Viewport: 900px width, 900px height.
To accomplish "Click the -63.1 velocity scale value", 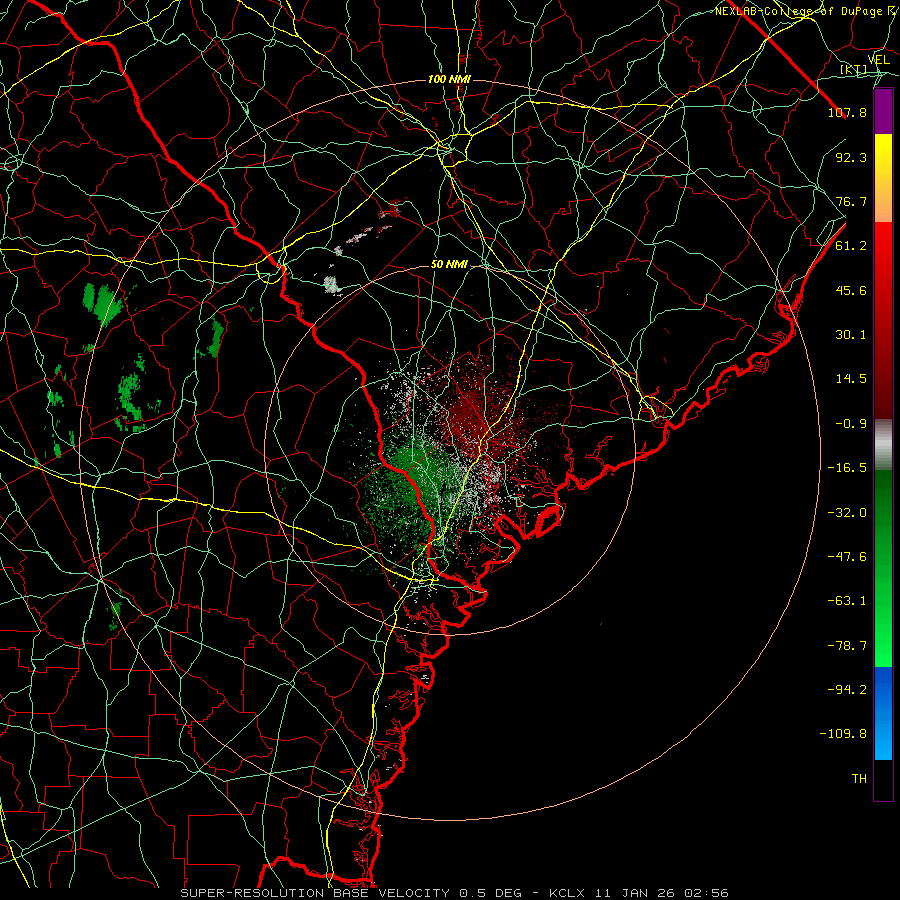I will (847, 601).
